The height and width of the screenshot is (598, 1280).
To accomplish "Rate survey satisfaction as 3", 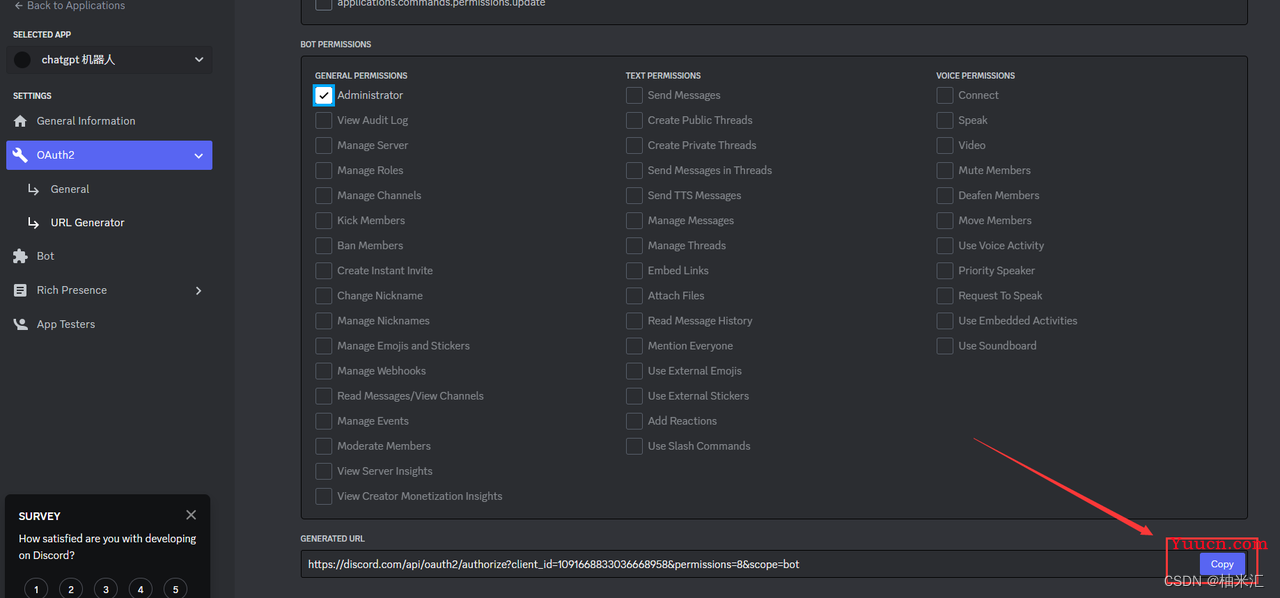I will tap(106, 589).
